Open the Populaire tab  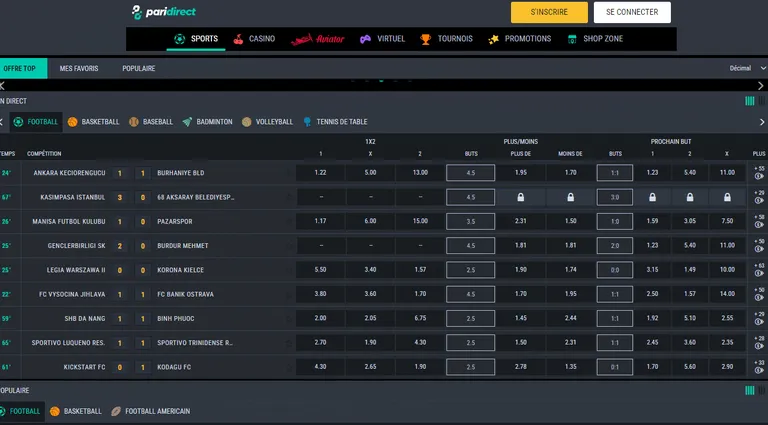point(138,68)
